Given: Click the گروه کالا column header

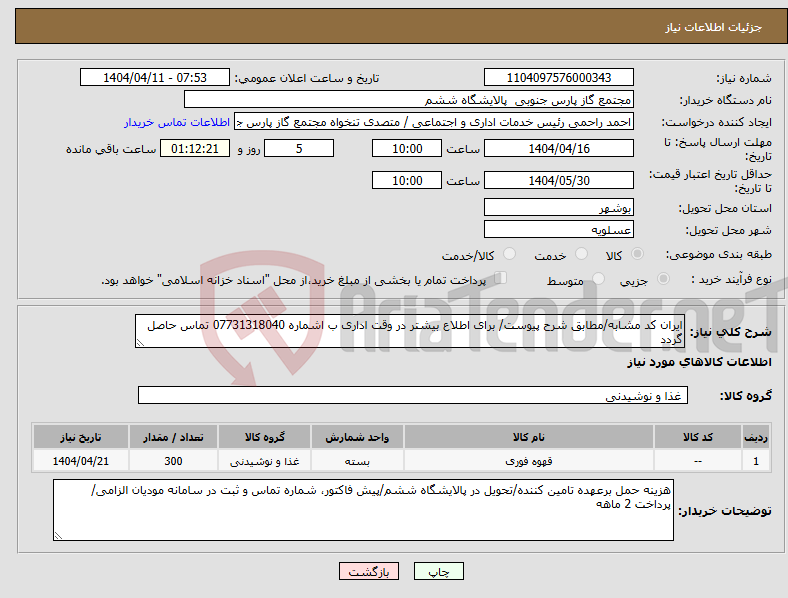Looking at the screenshot, I should (264, 437).
